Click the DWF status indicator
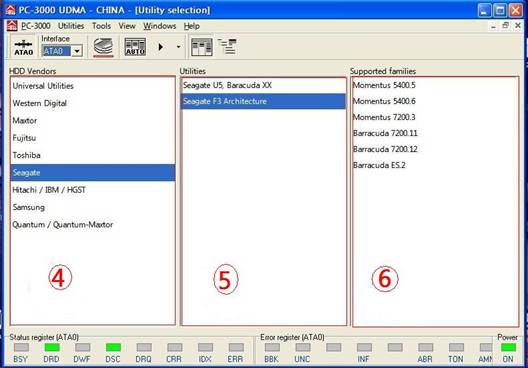Screen dimensions: 528x368 point(82,347)
